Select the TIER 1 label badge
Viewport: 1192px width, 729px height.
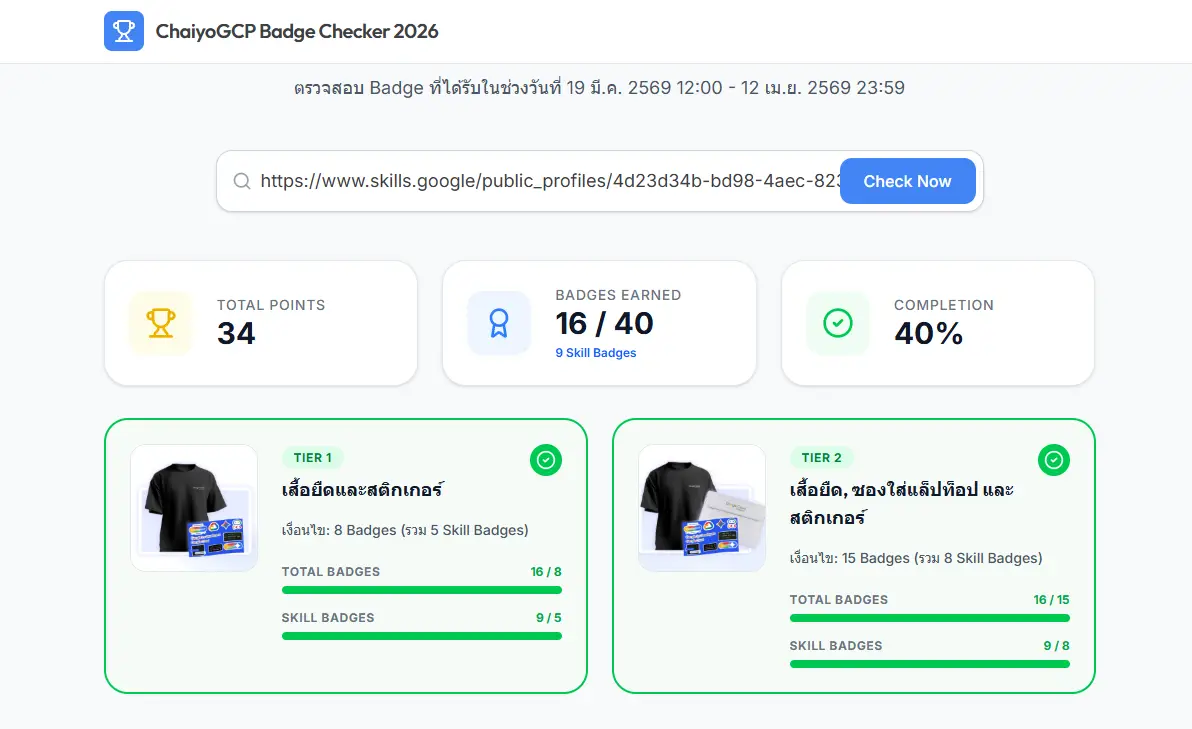[x=312, y=458]
